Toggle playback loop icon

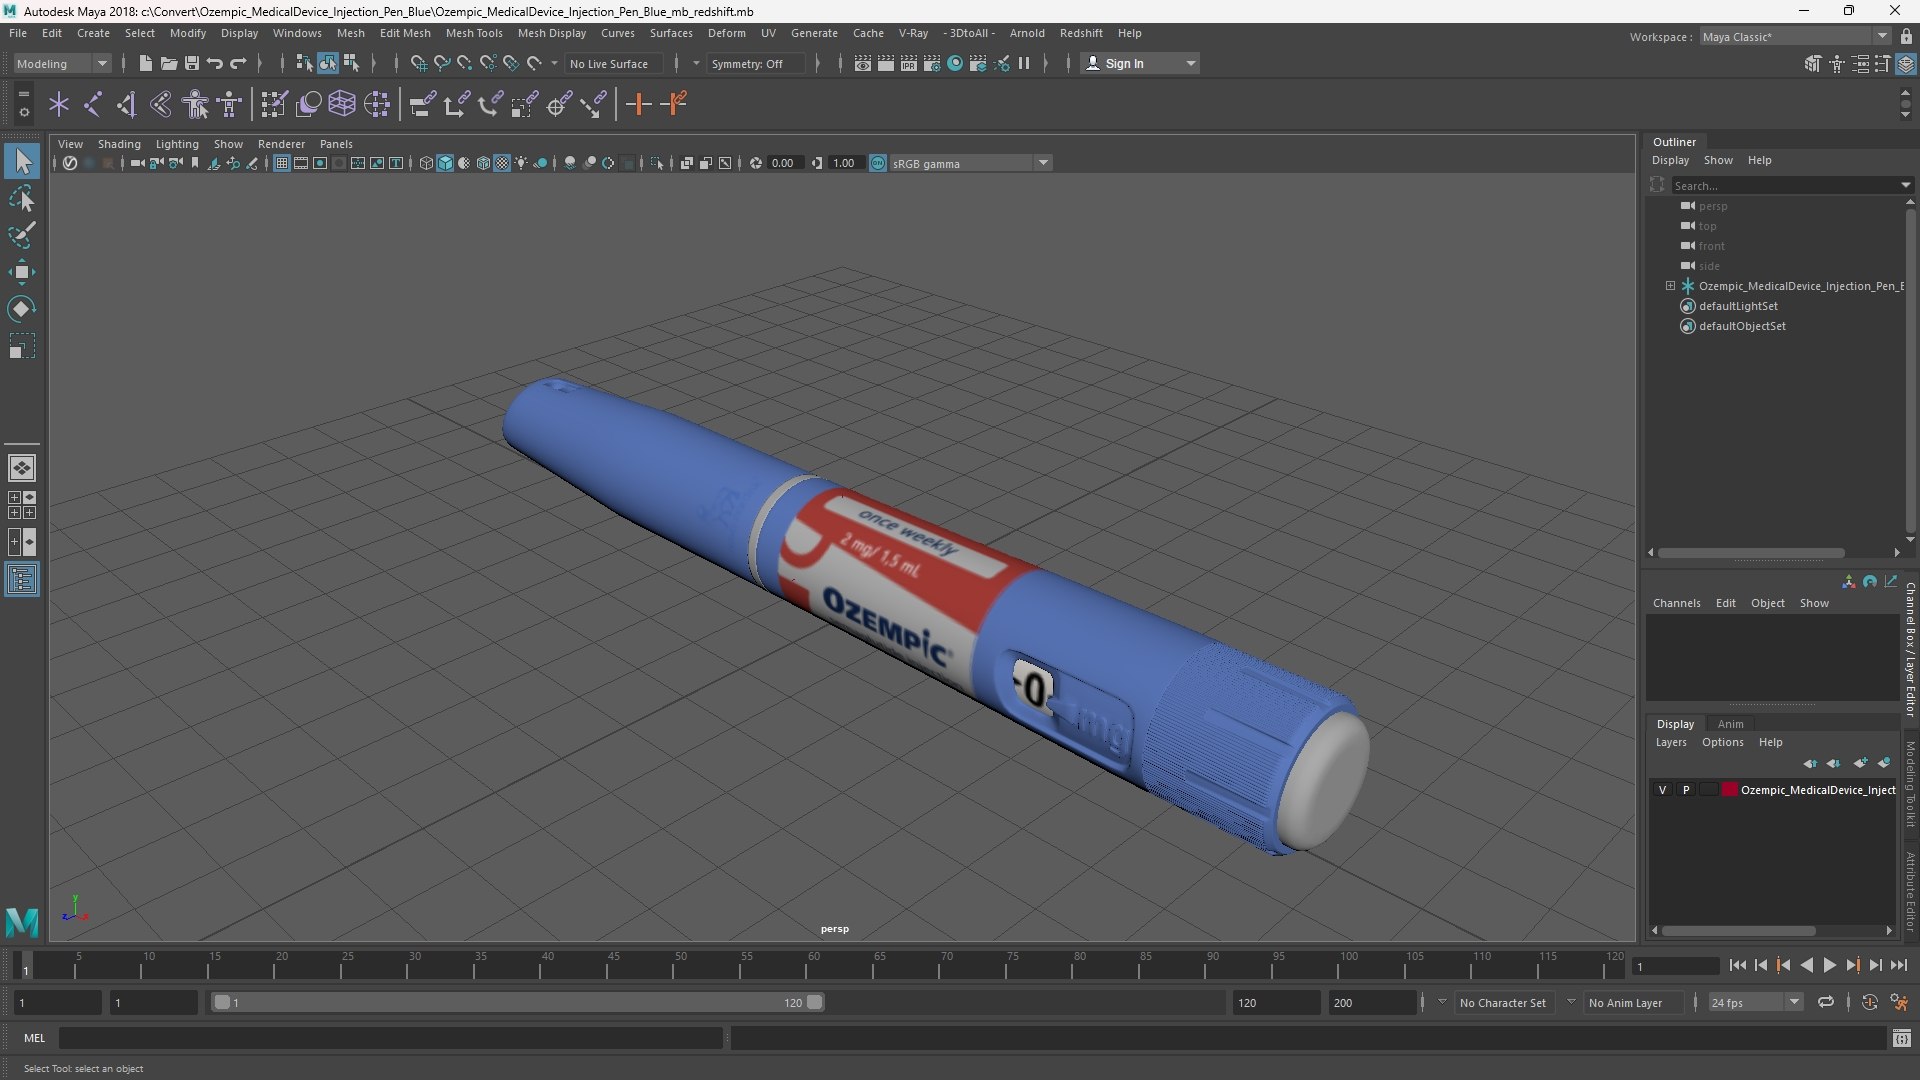(1826, 1002)
